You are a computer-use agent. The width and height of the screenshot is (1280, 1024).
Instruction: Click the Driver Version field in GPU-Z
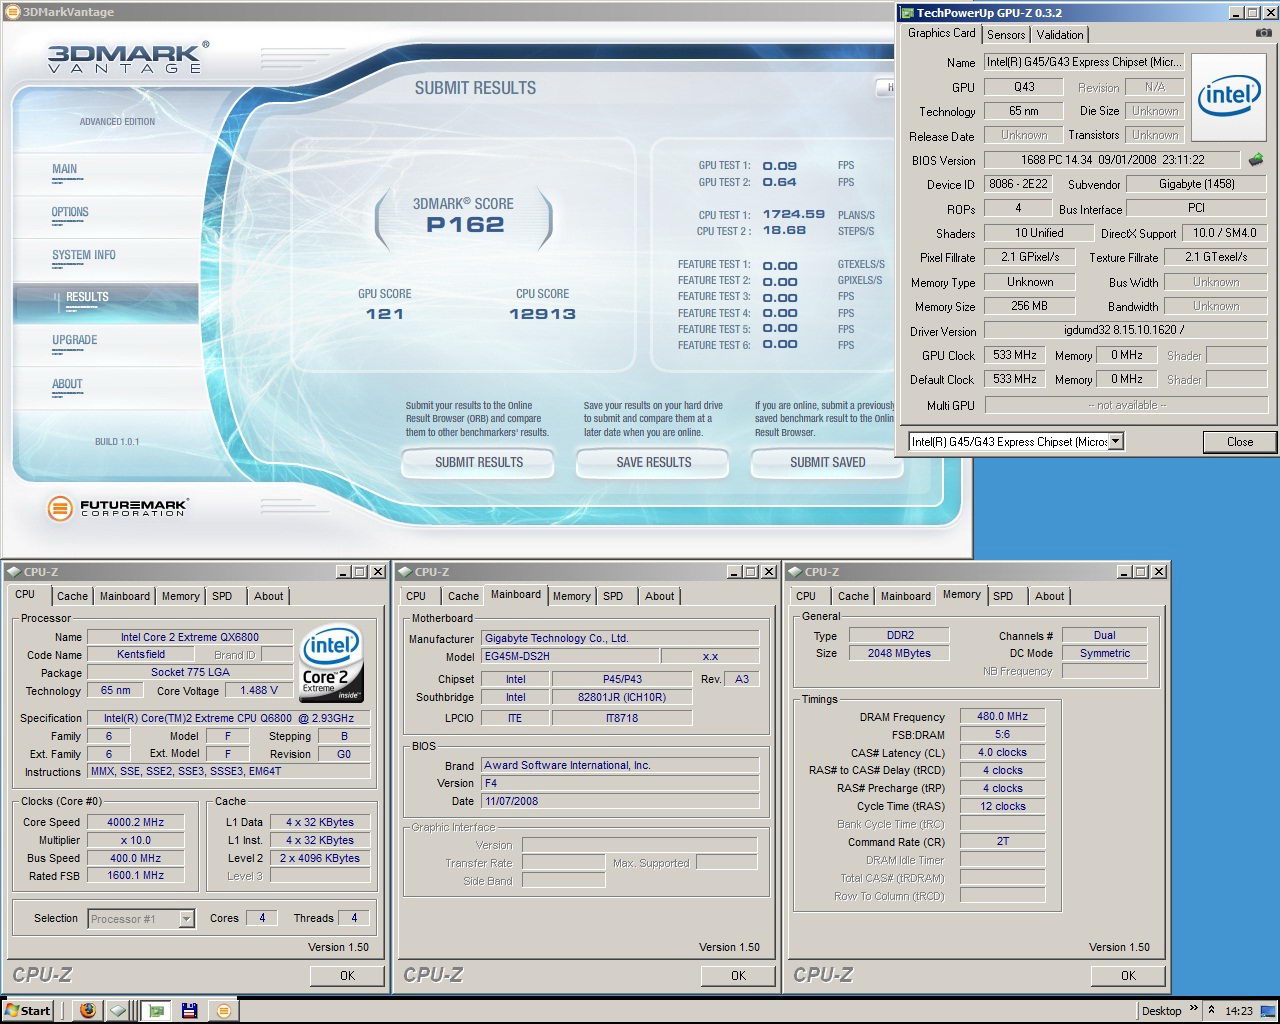coord(1125,330)
